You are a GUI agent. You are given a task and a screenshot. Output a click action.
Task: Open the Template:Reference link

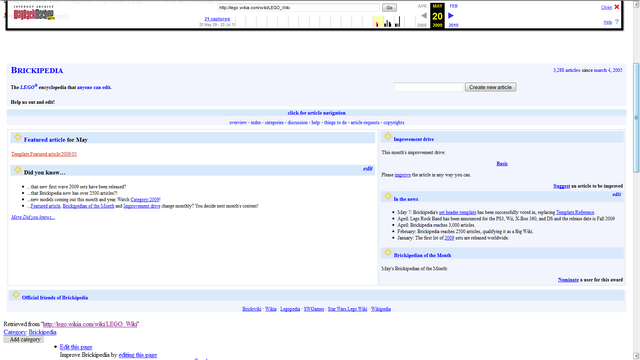(x=575, y=212)
